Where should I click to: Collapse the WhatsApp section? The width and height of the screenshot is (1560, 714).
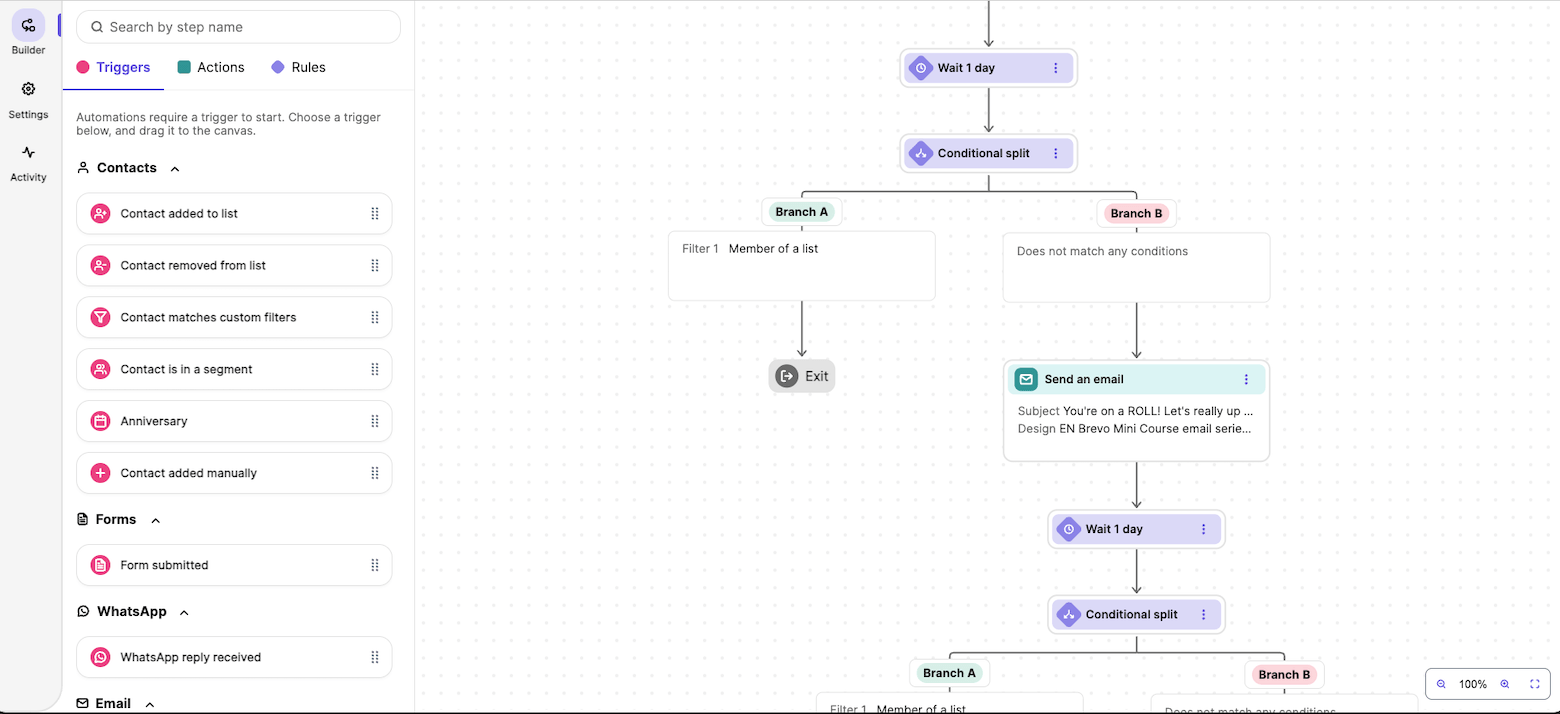183,611
